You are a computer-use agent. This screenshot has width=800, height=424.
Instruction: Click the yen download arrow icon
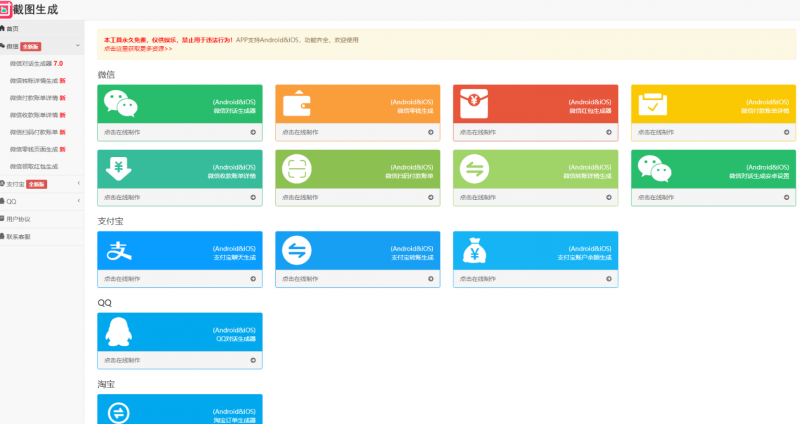(122, 169)
